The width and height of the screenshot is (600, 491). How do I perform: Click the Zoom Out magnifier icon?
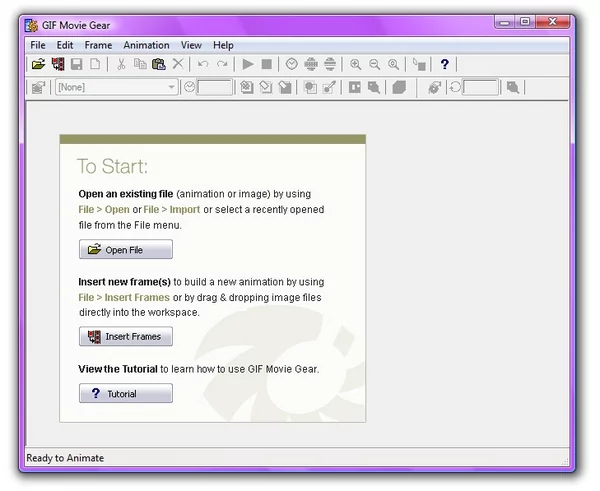(374, 64)
